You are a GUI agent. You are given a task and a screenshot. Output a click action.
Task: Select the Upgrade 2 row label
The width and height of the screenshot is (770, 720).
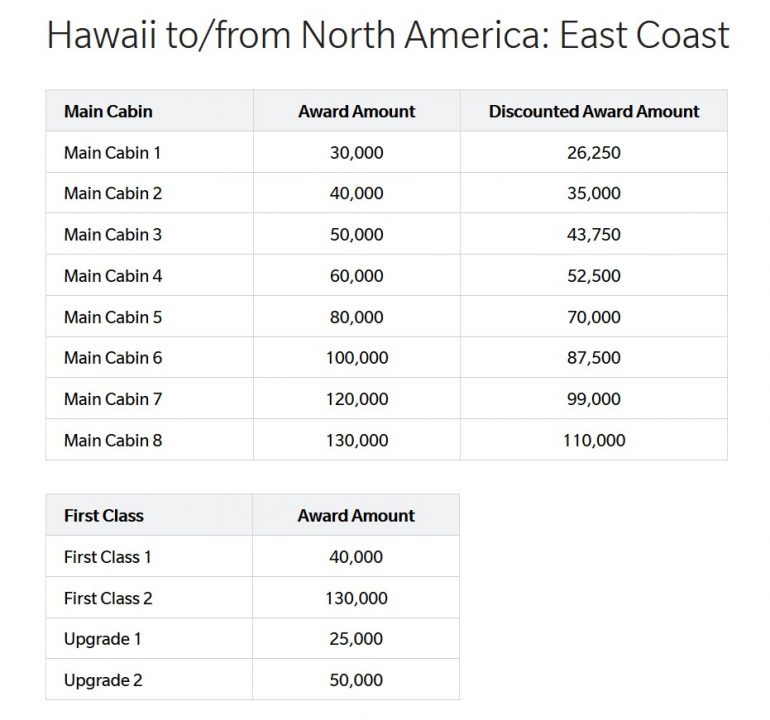(102, 680)
